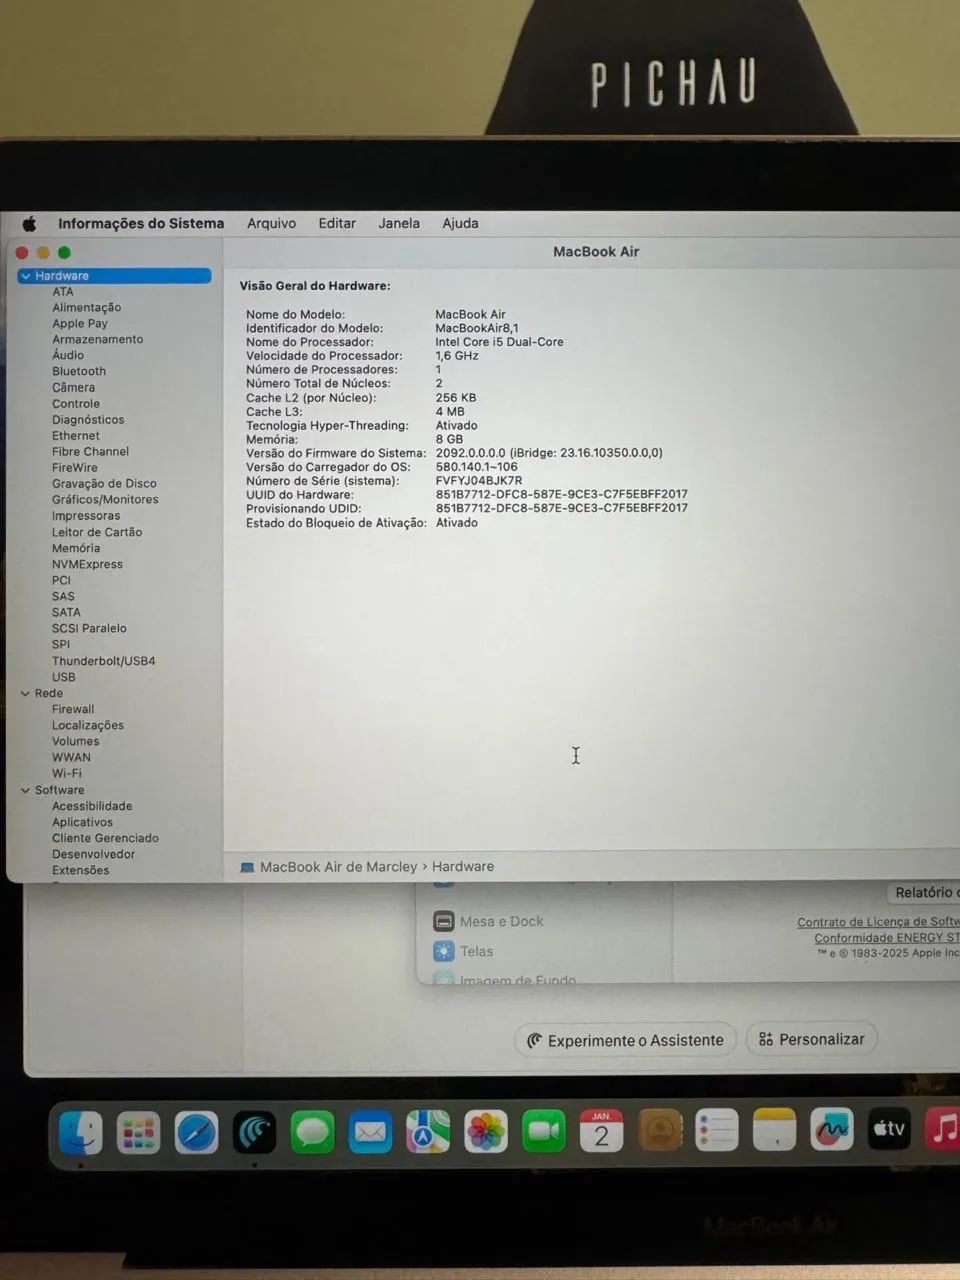Open the Mail app in Dock

(370, 1132)
